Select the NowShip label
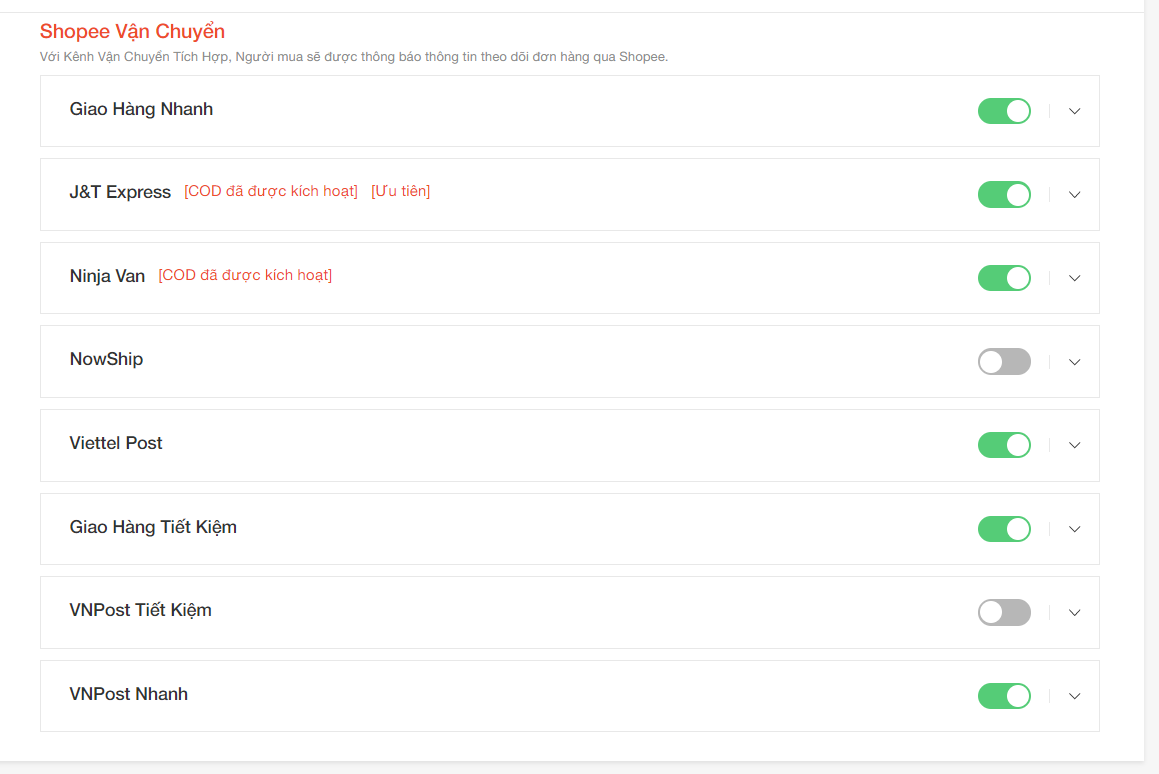This screenshot has width=1159, height=774. 106,359
